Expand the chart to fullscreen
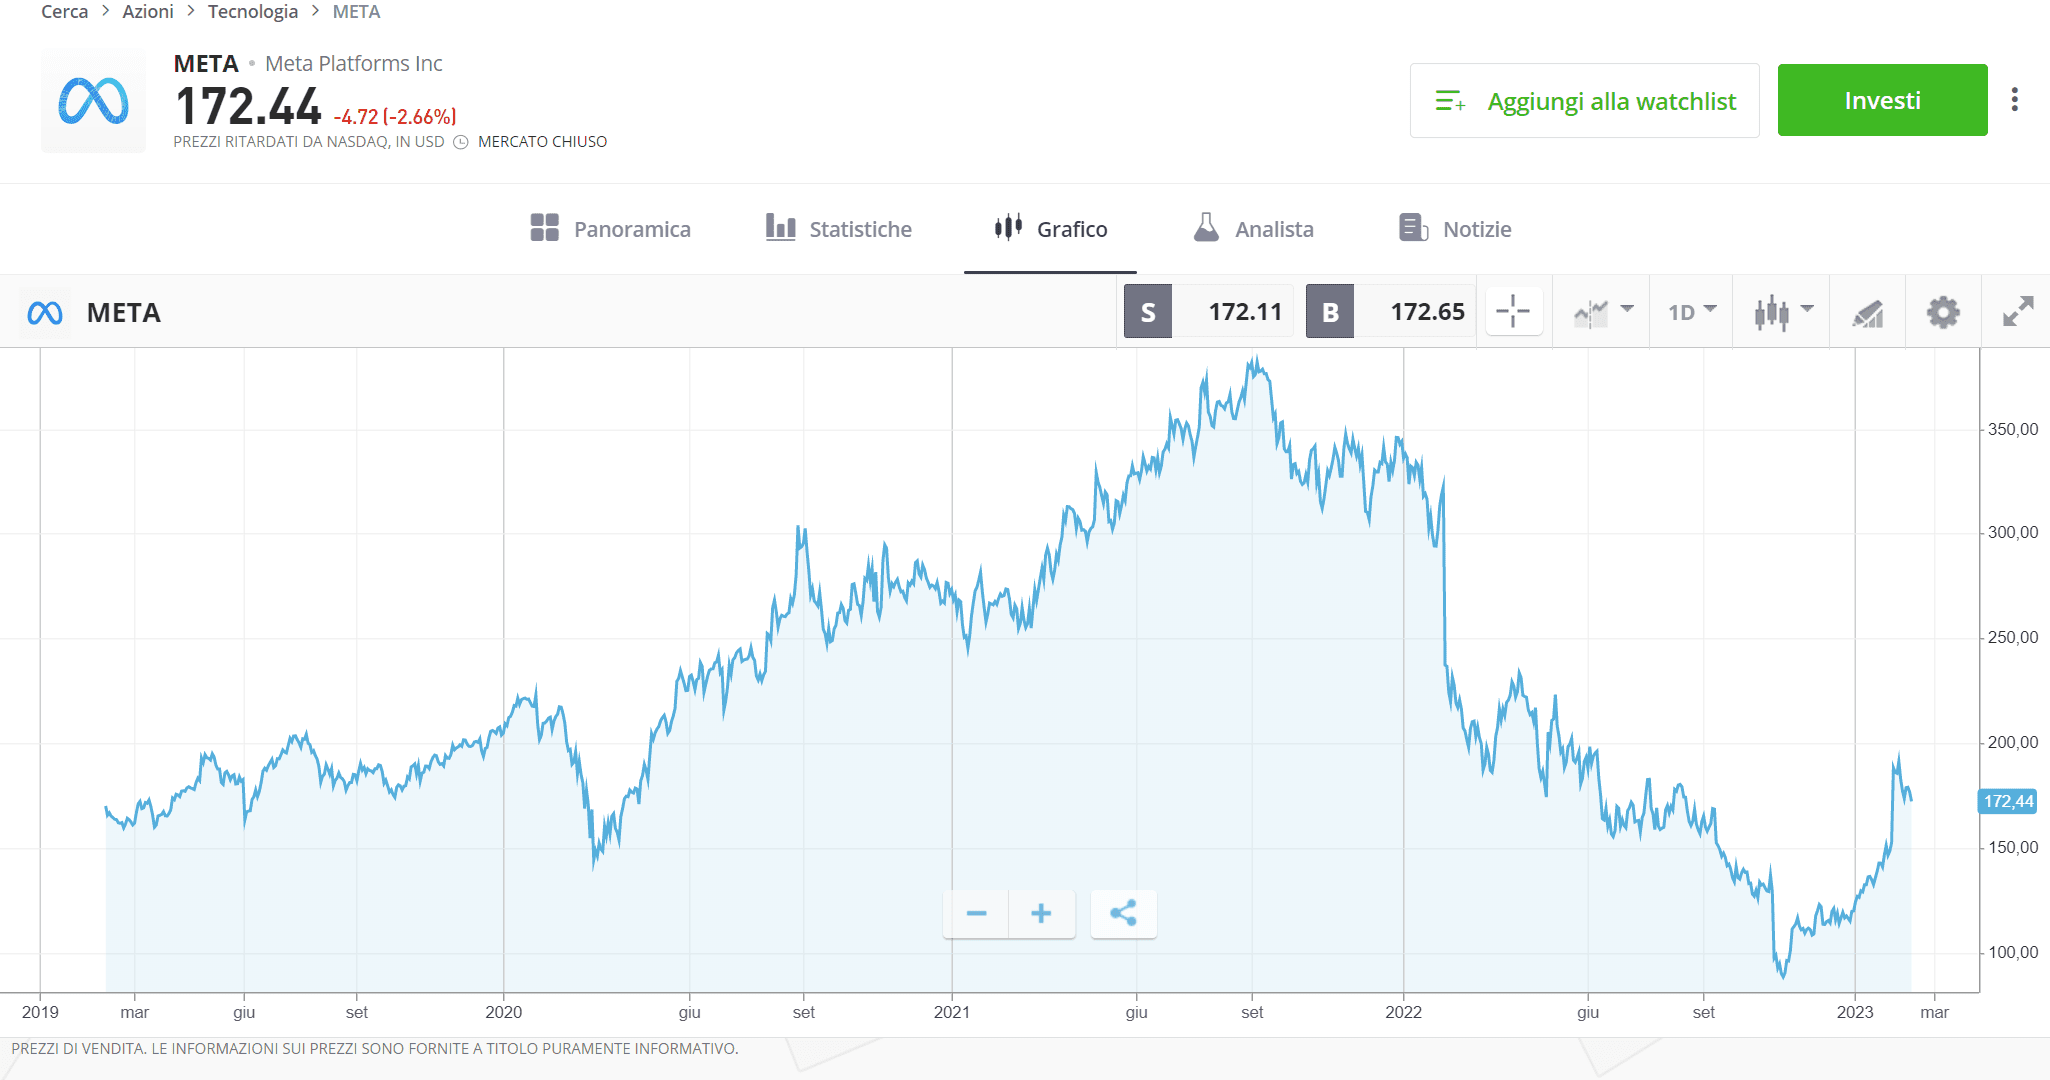2050x1080 pixels. pos(2018,312)
